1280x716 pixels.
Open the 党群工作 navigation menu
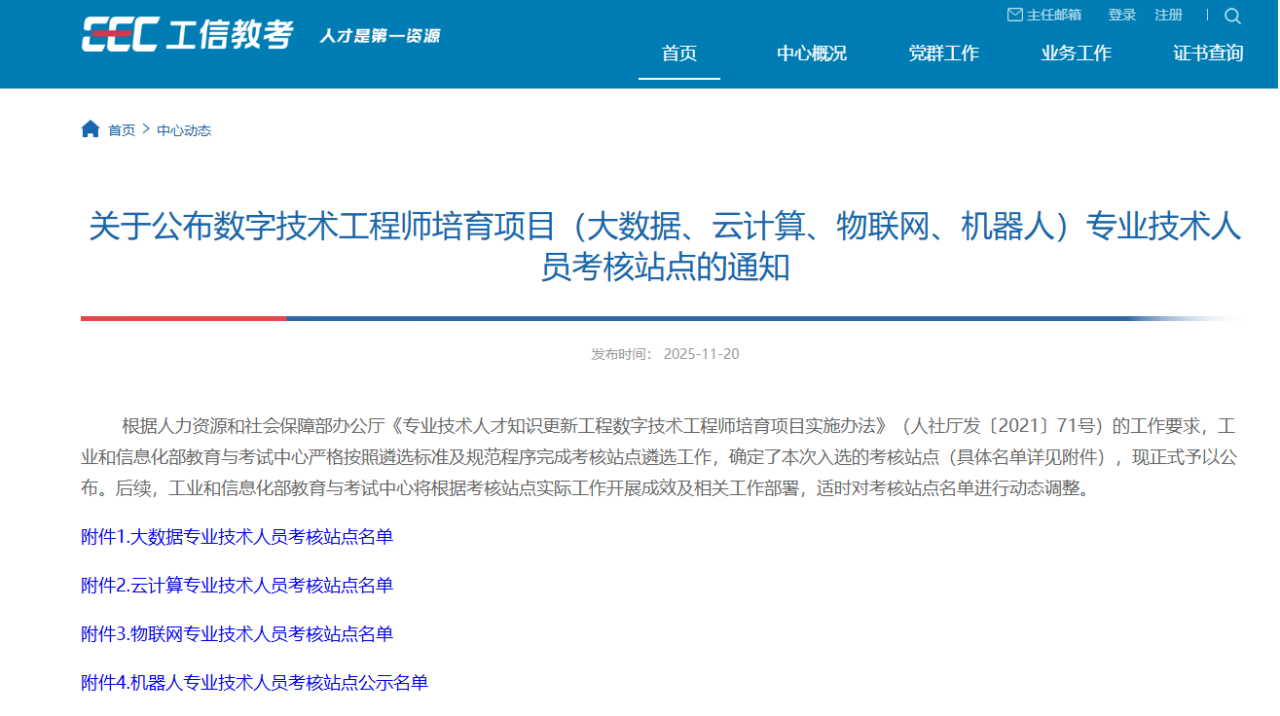pos(943,54)
